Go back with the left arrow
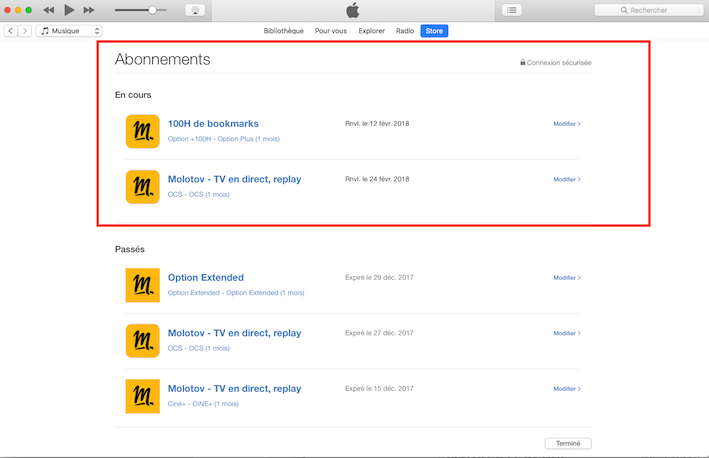The width and height of the screenshot is (709, 458). coord(11,31)
